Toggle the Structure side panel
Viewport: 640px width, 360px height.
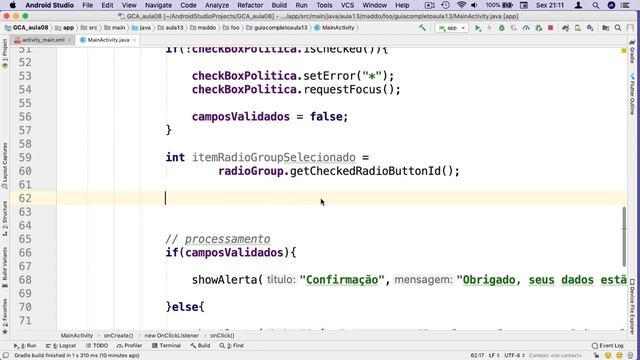[x=5, y=218]
